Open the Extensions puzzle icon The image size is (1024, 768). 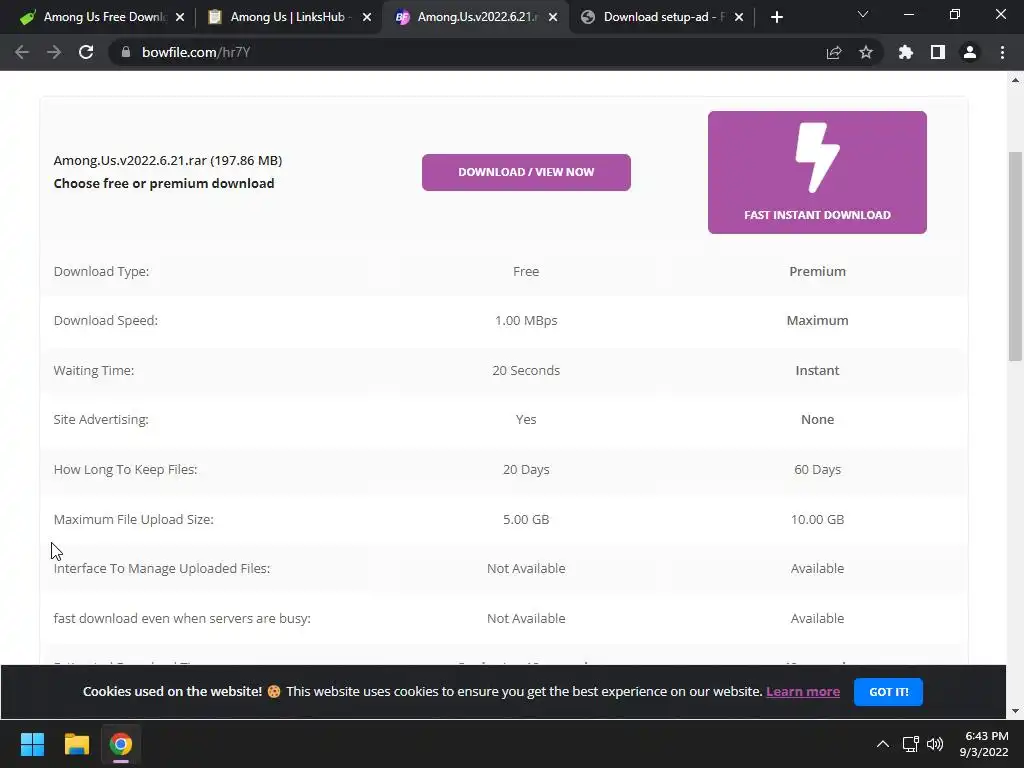(905, 52)
